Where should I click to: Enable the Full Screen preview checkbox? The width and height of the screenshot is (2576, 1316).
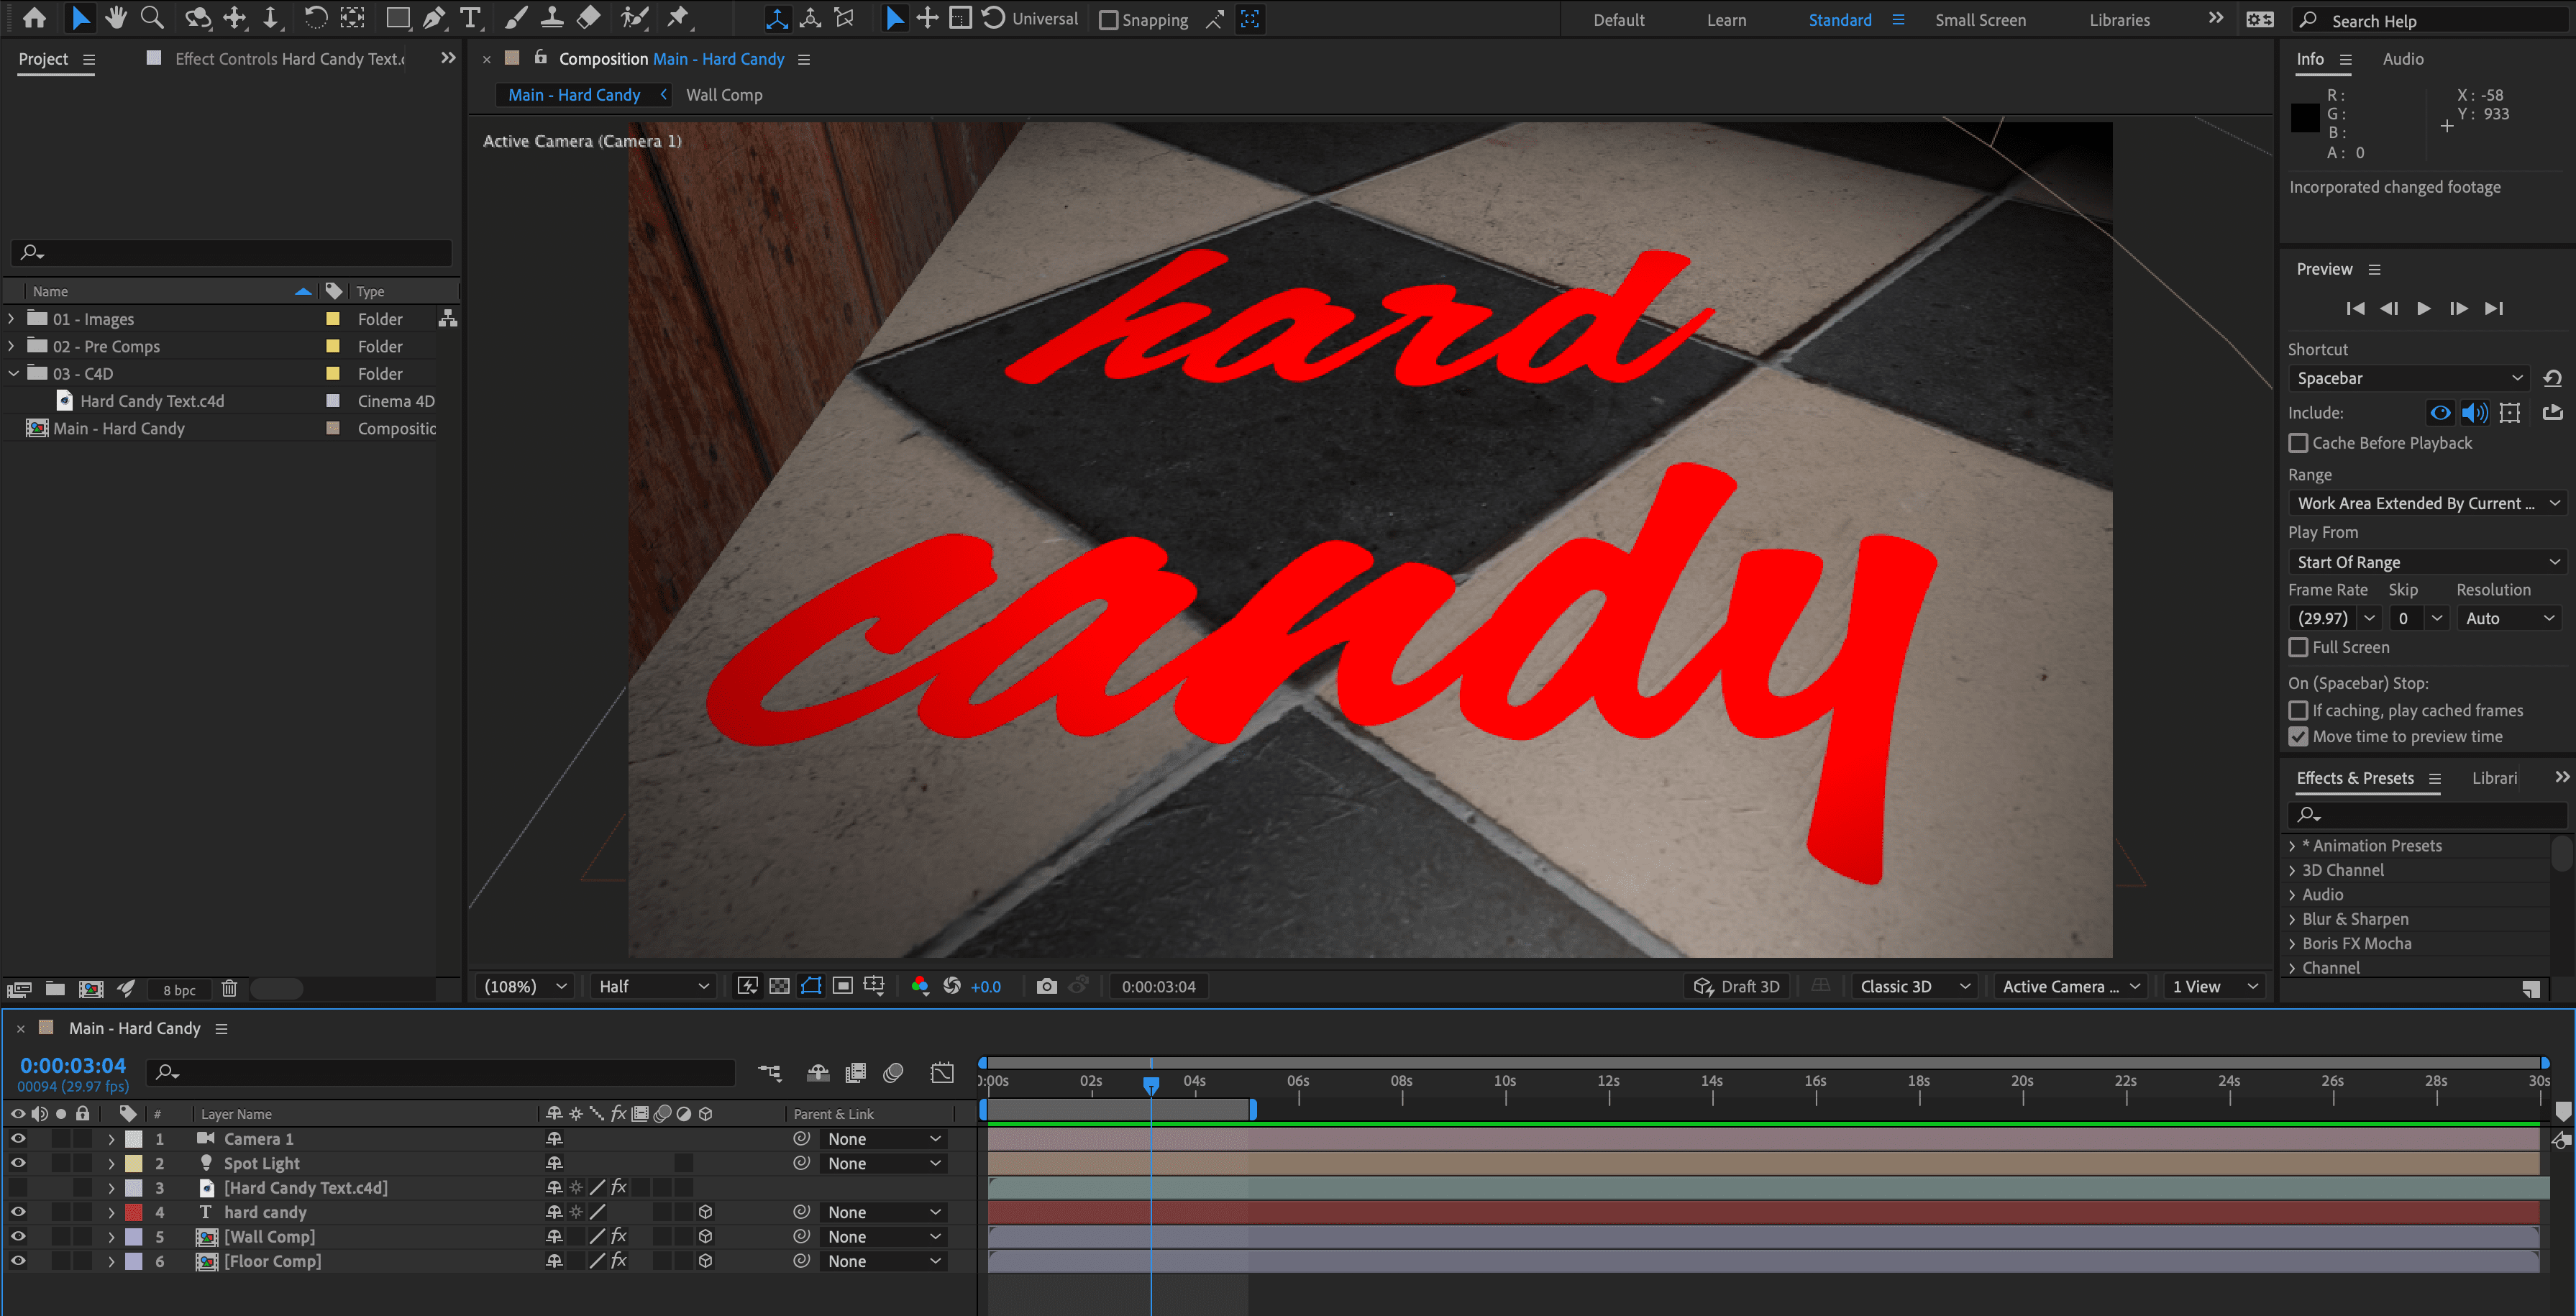tap(2299, 647)
